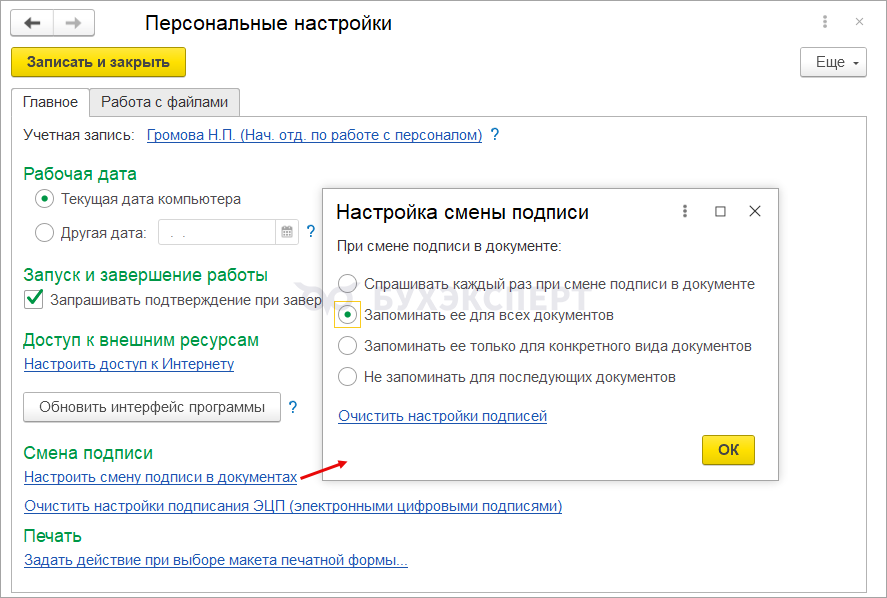Click help question mark next to Учетная запись
The width and height of the screenshot is (887, 598).
pos(494,134)
